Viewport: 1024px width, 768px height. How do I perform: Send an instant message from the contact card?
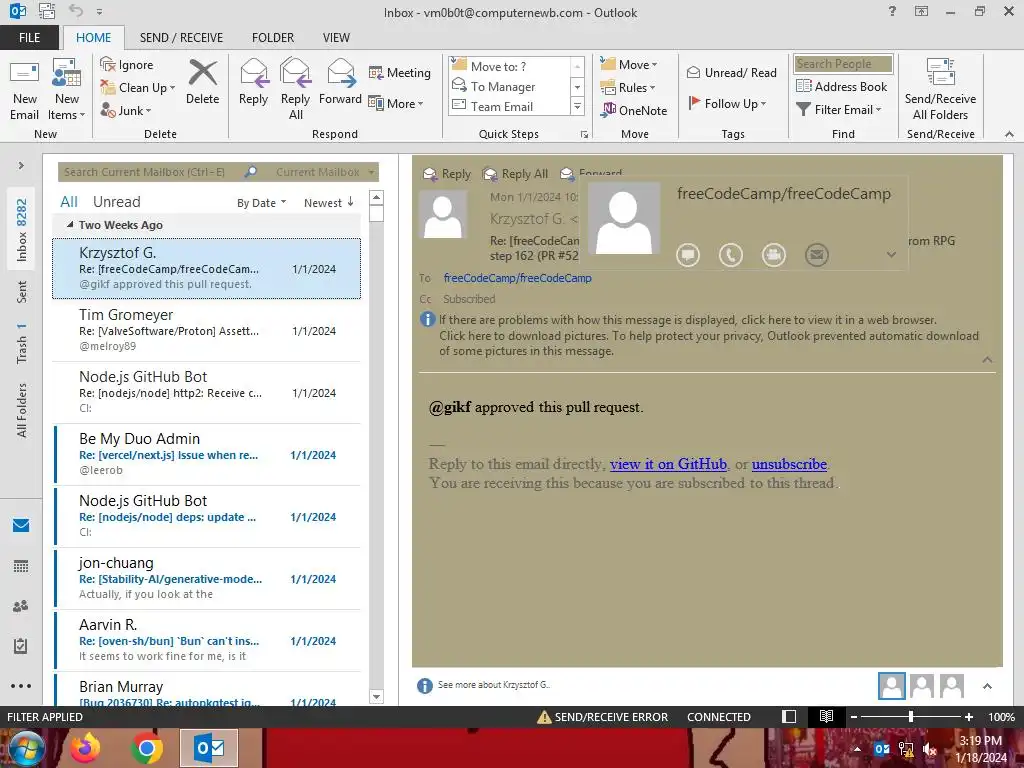click(688, 254)
